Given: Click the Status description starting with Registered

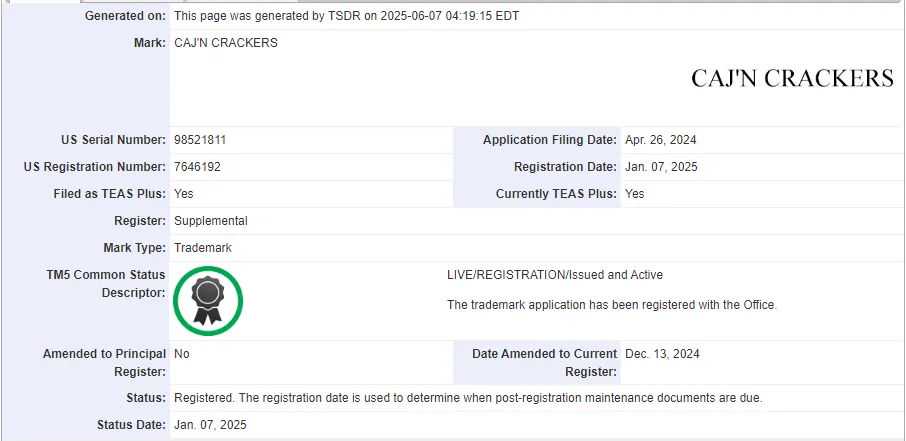Looking at the screenshot, I should (468, 398).
